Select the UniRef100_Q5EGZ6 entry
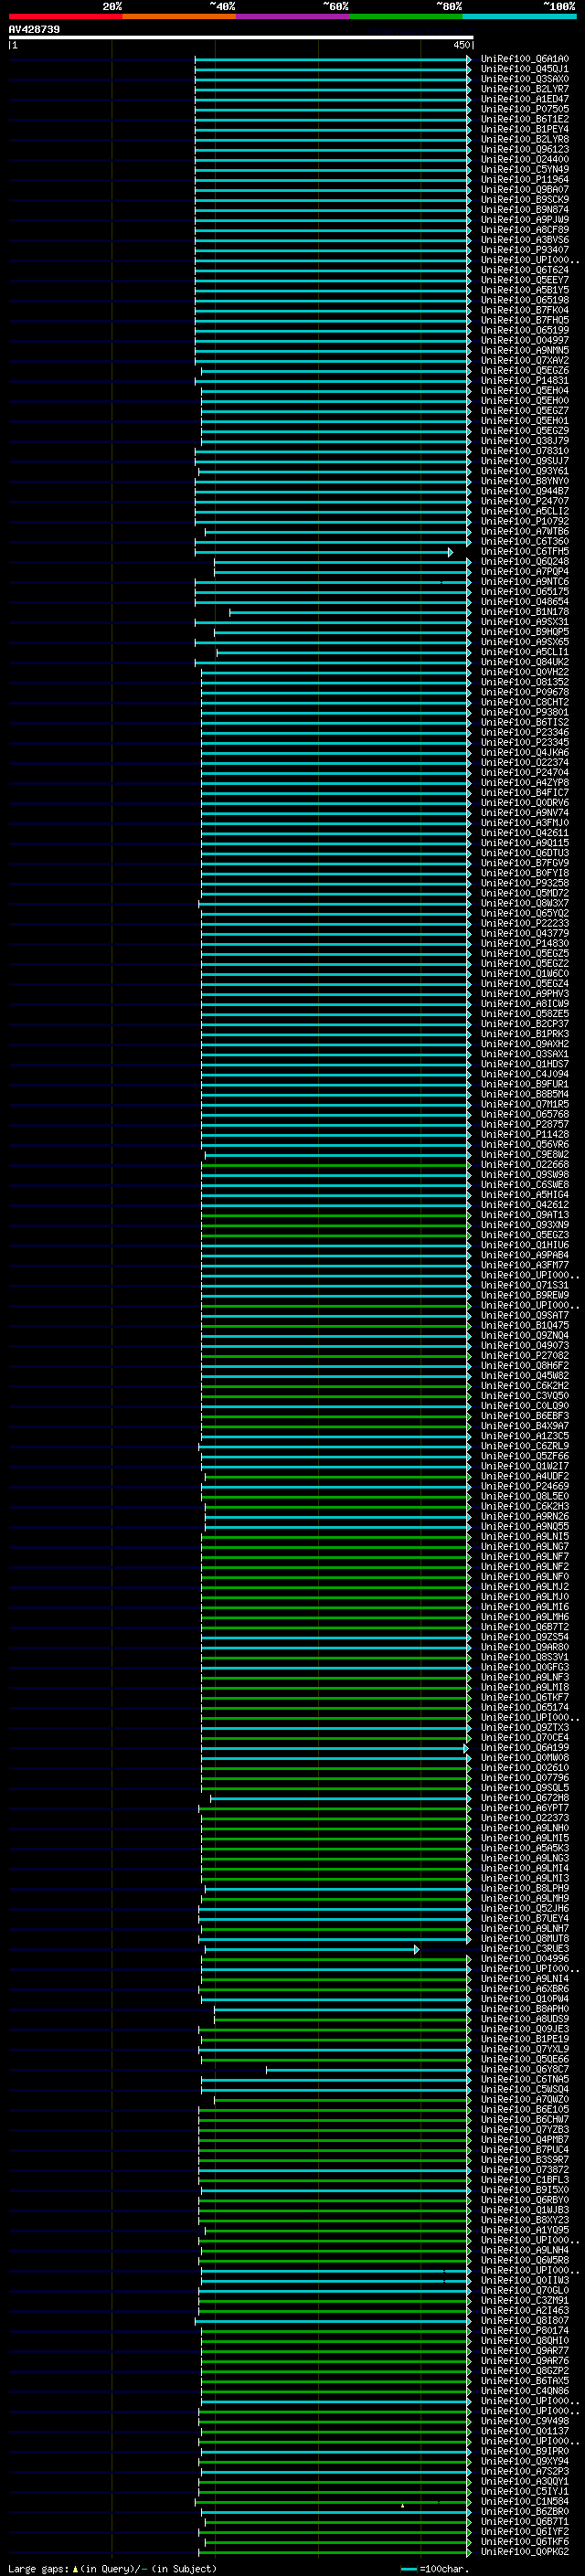The width and height of the screenshot is (585, 2576). click(x=525, y=370)
